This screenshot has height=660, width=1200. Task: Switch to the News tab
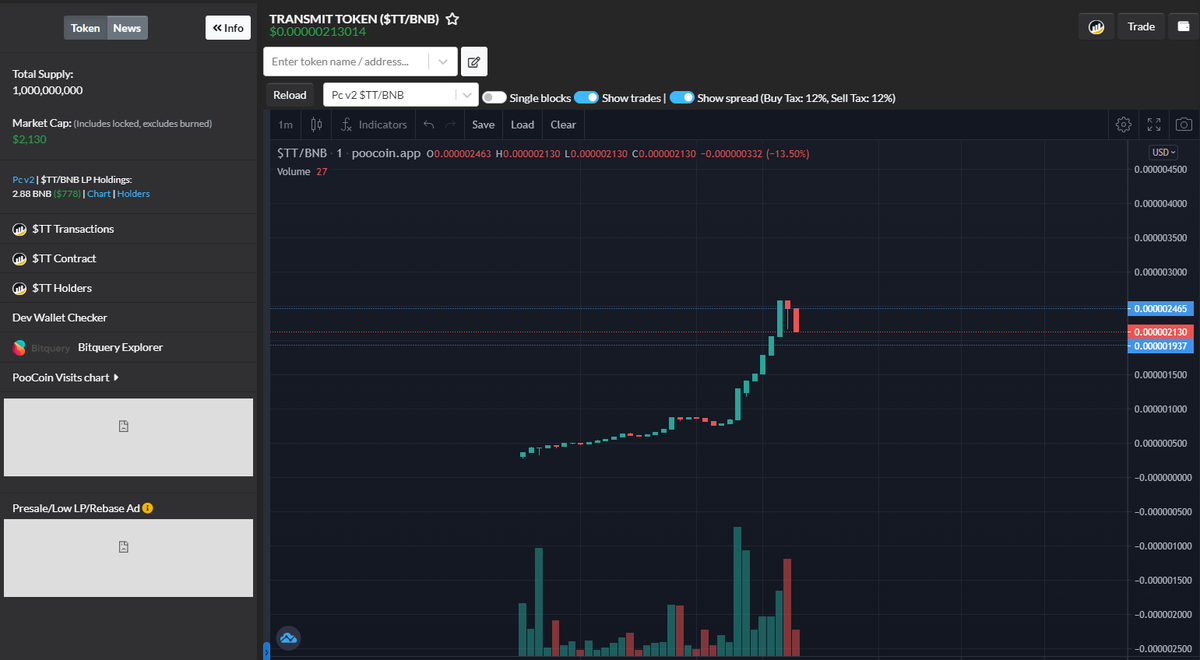(x=127, y=28)
